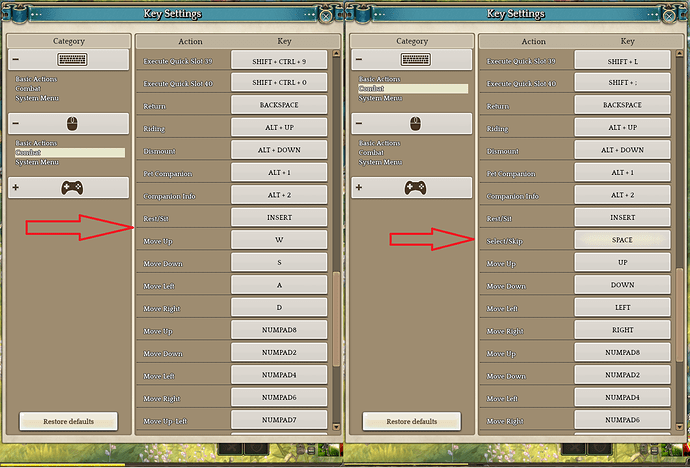The image size is (690, 468).
Task: Close the left Key Settings window
Action: [326, 16]
